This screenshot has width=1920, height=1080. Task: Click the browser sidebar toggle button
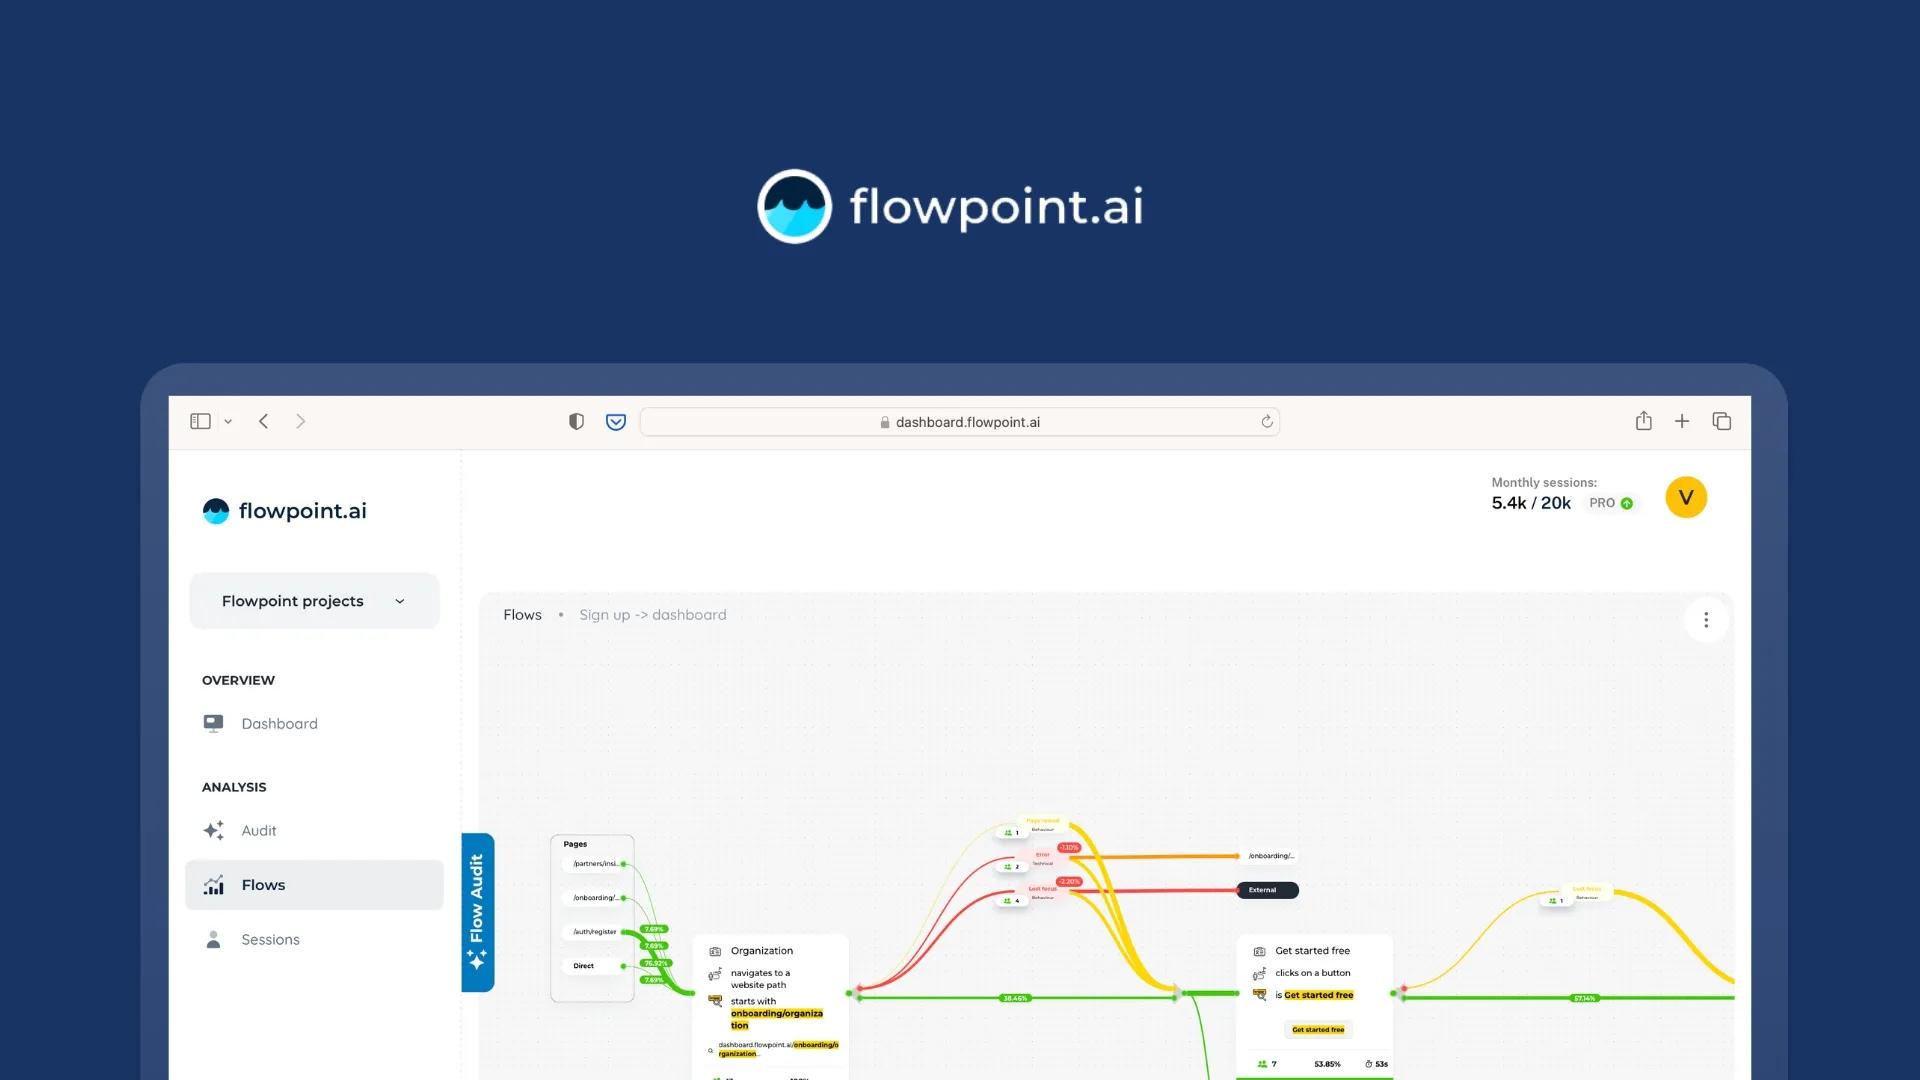point(200,421)
